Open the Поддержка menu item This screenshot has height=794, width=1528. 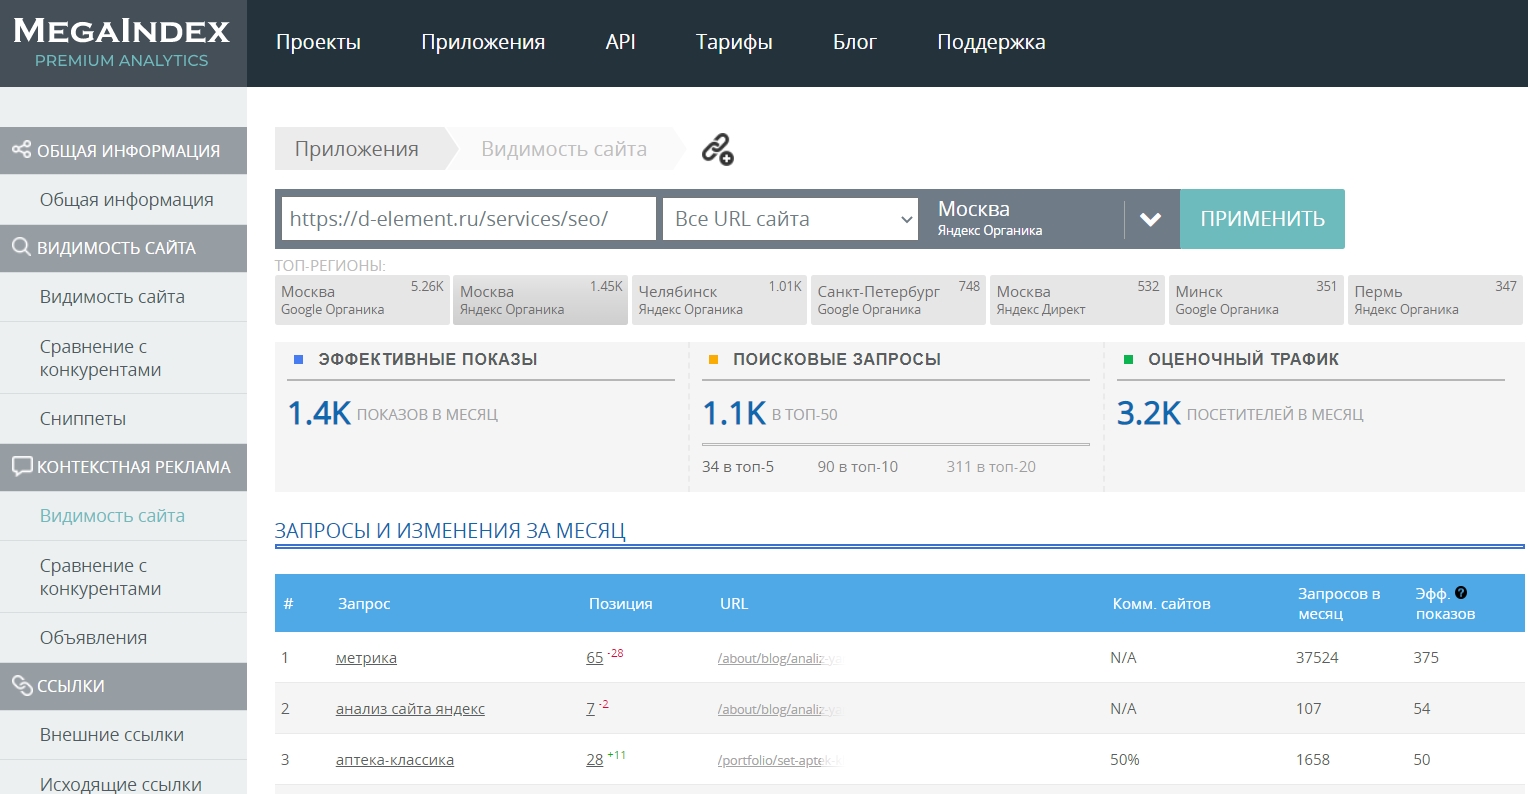[991, 42]
